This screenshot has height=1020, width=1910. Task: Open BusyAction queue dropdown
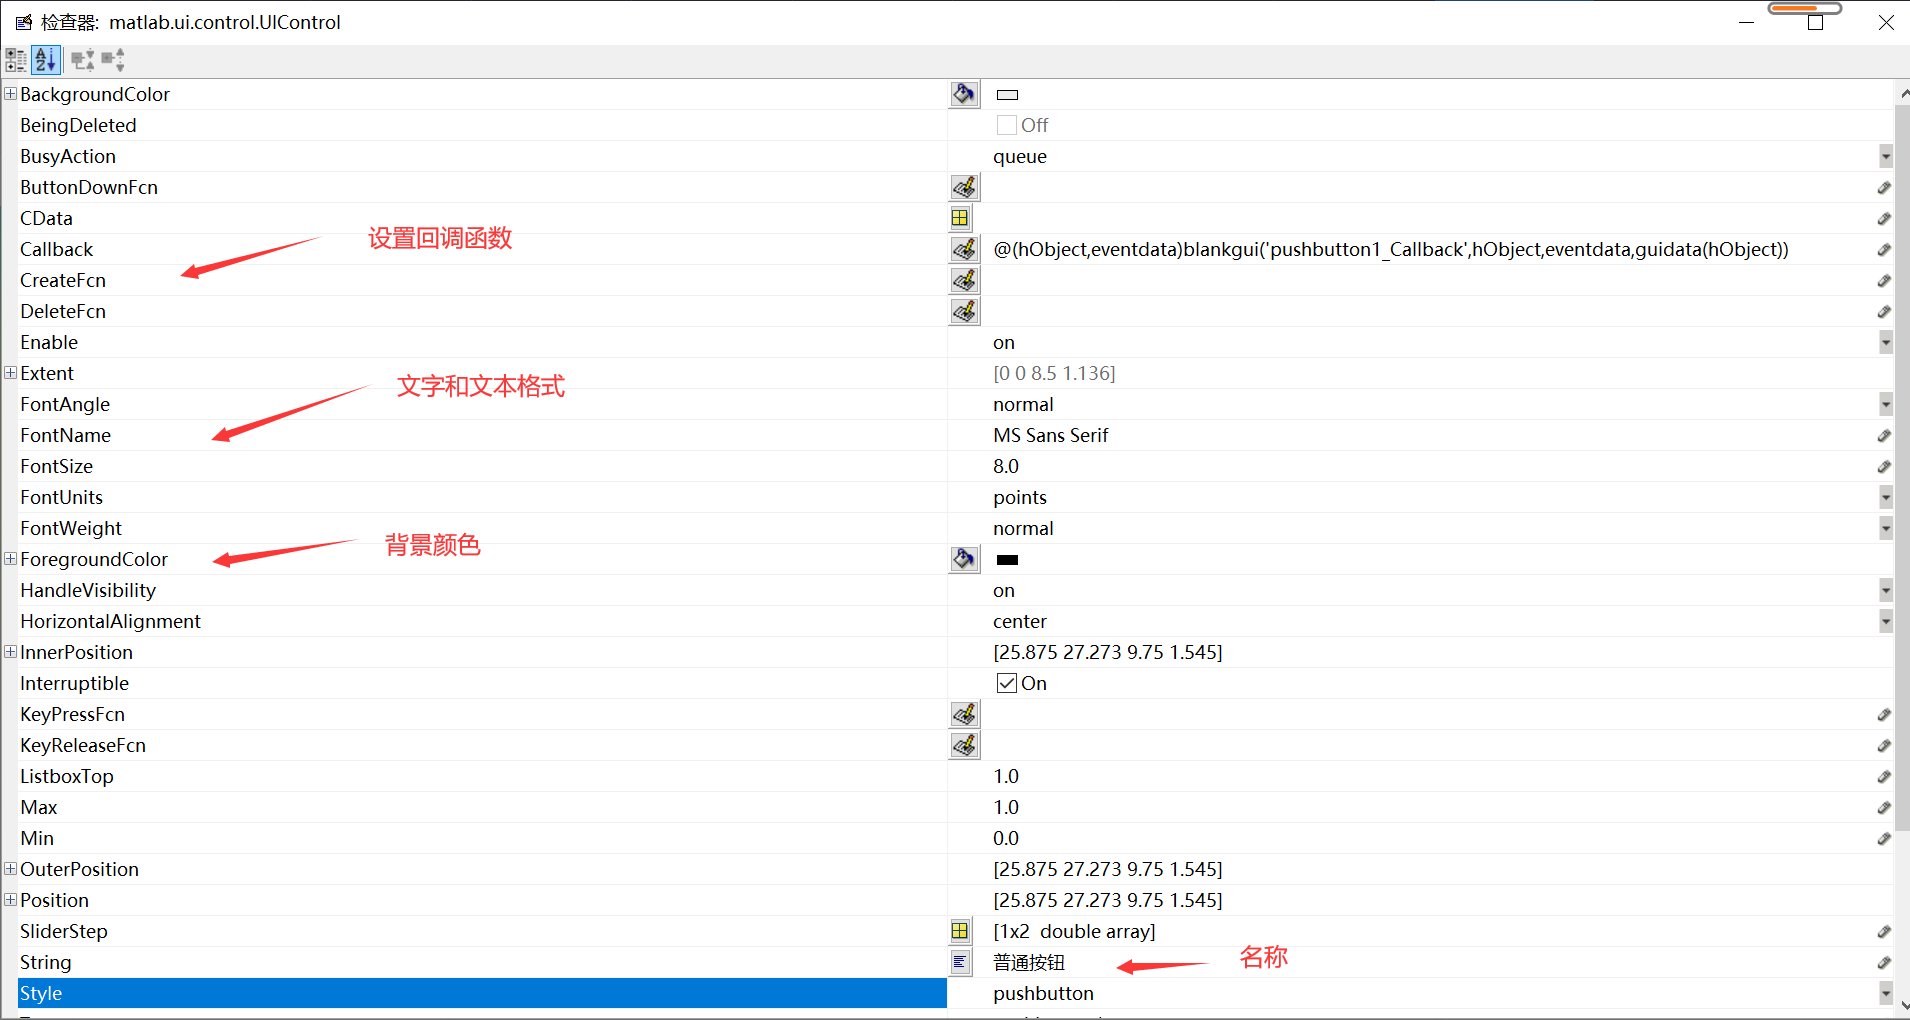click(1886, 156)
